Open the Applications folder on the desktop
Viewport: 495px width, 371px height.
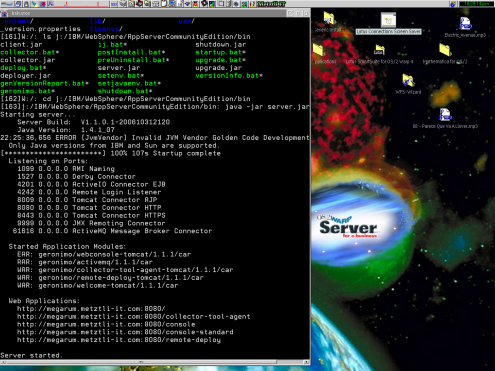tap(318, 50)
